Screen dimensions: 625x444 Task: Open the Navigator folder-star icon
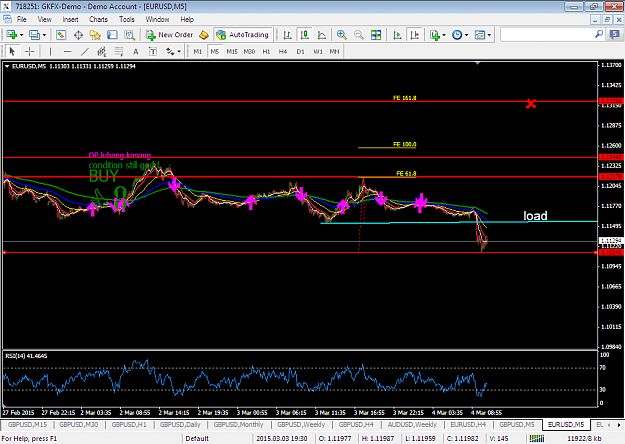pyautogui.click(x=95, y=35)
